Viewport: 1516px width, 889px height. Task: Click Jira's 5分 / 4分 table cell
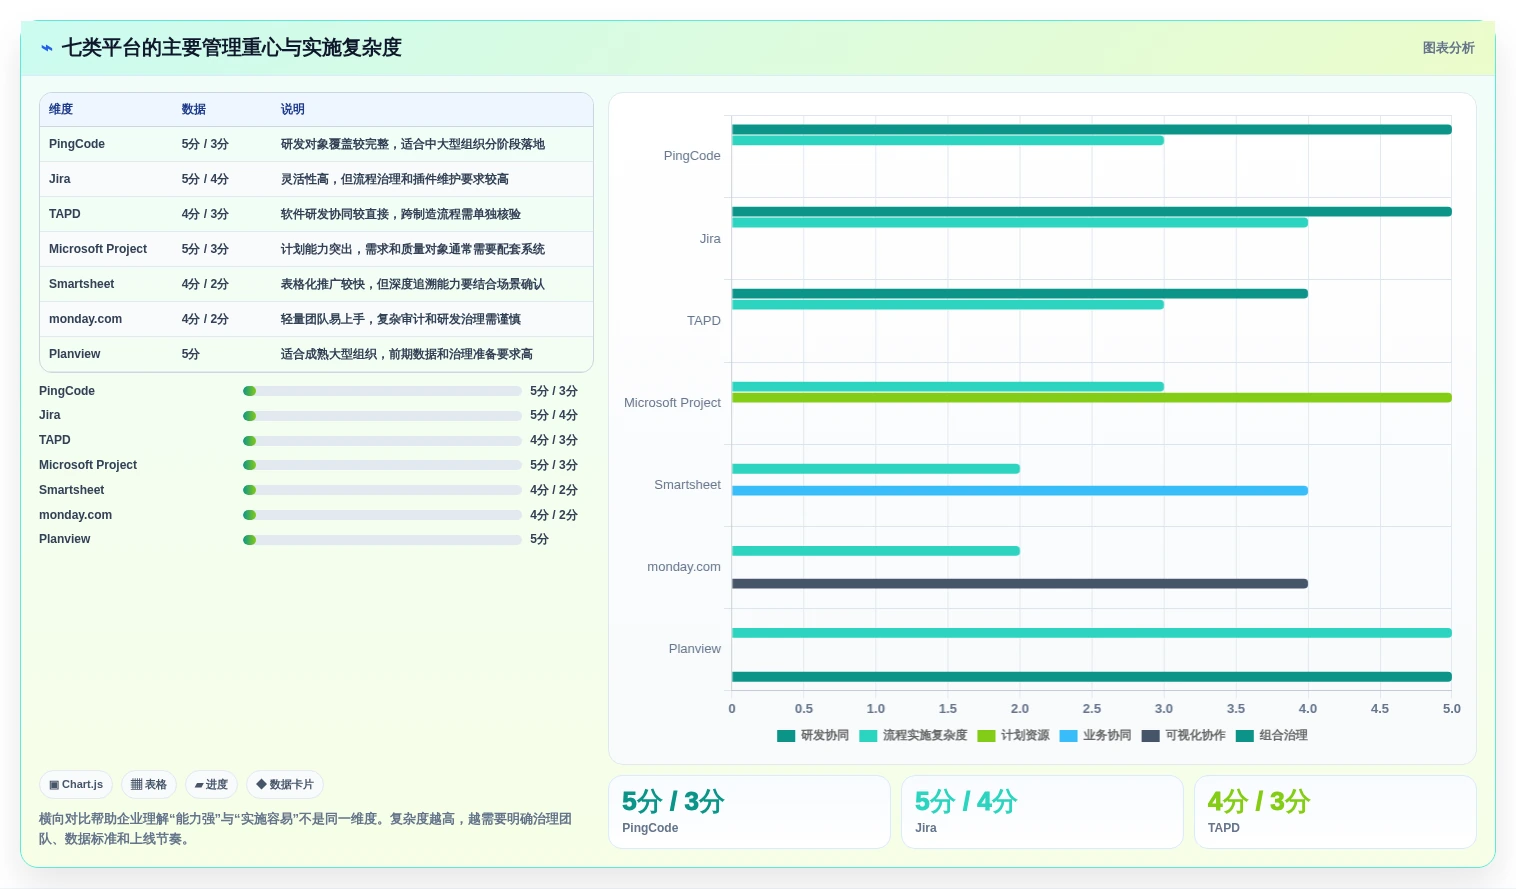point(205,179)
